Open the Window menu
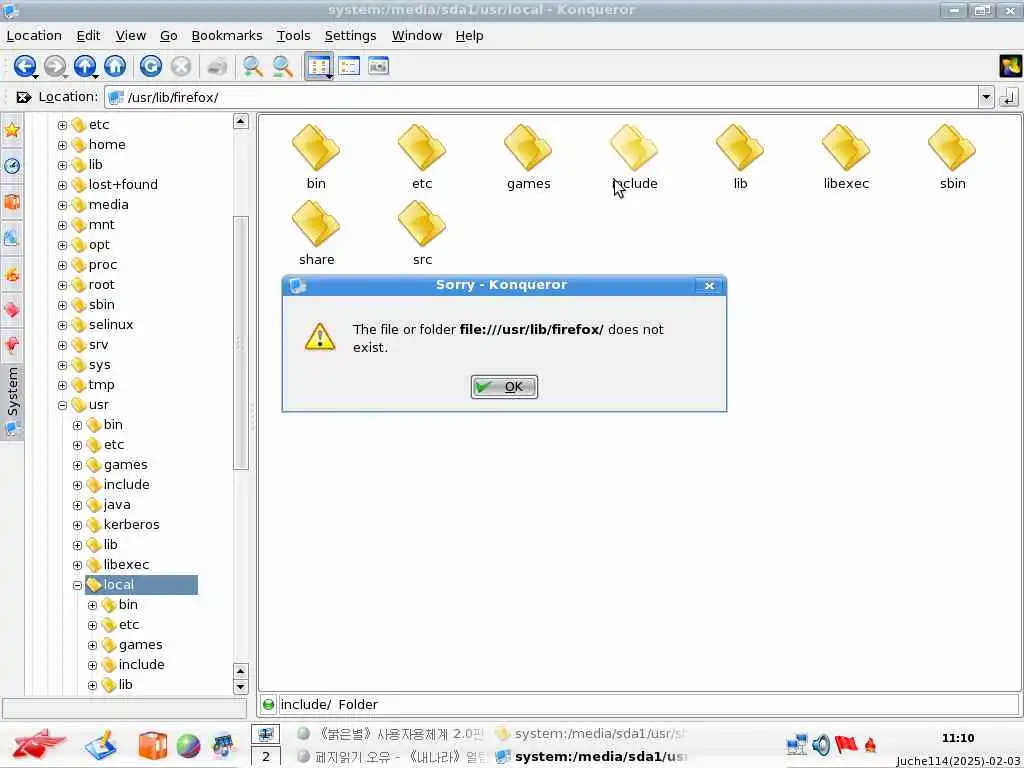This screenshot has height=768, width=1024. point(417,35)
